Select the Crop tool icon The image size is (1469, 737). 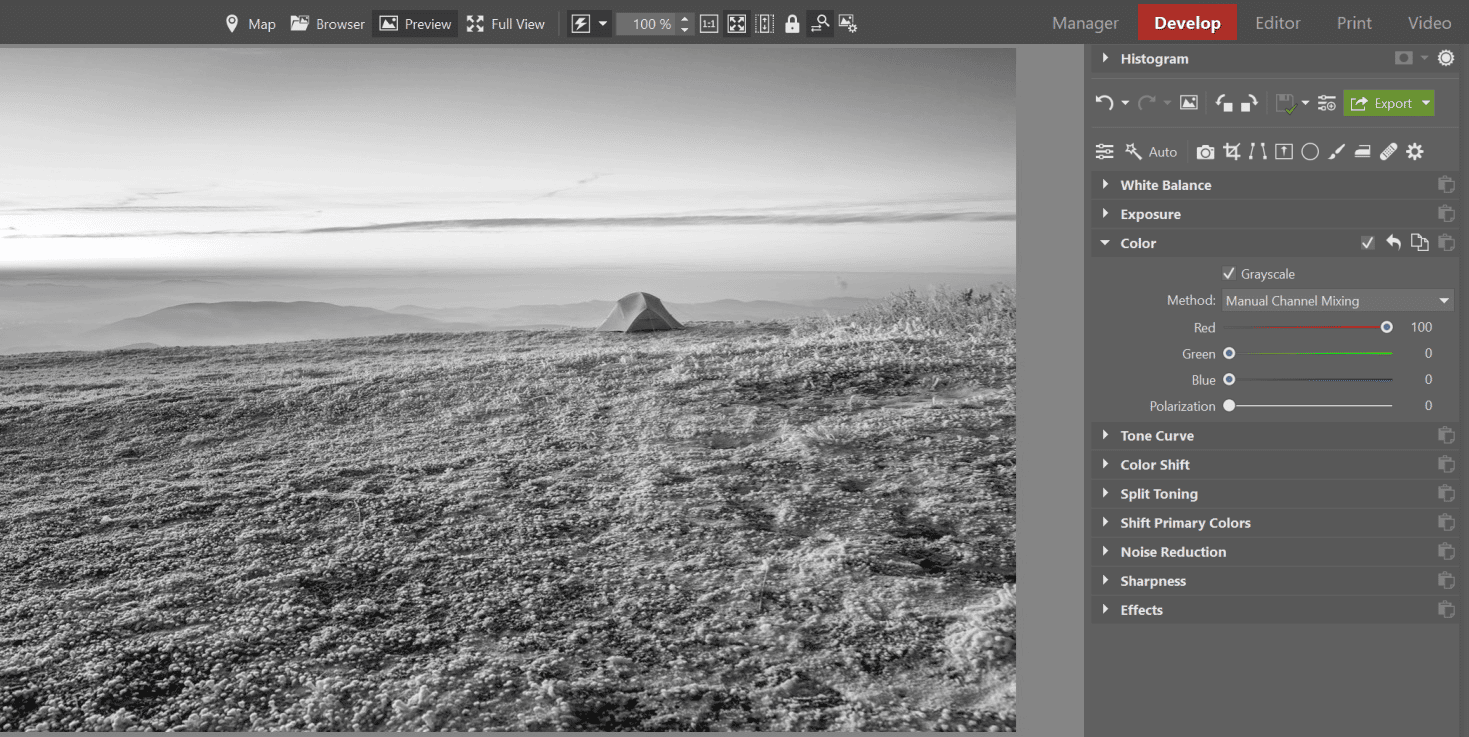point(1232,152)
